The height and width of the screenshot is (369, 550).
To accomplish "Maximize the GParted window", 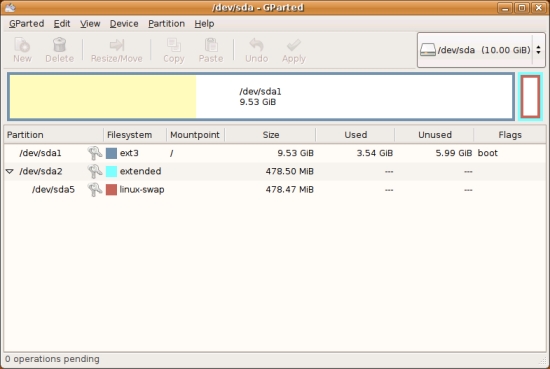I will pos(522,8).
